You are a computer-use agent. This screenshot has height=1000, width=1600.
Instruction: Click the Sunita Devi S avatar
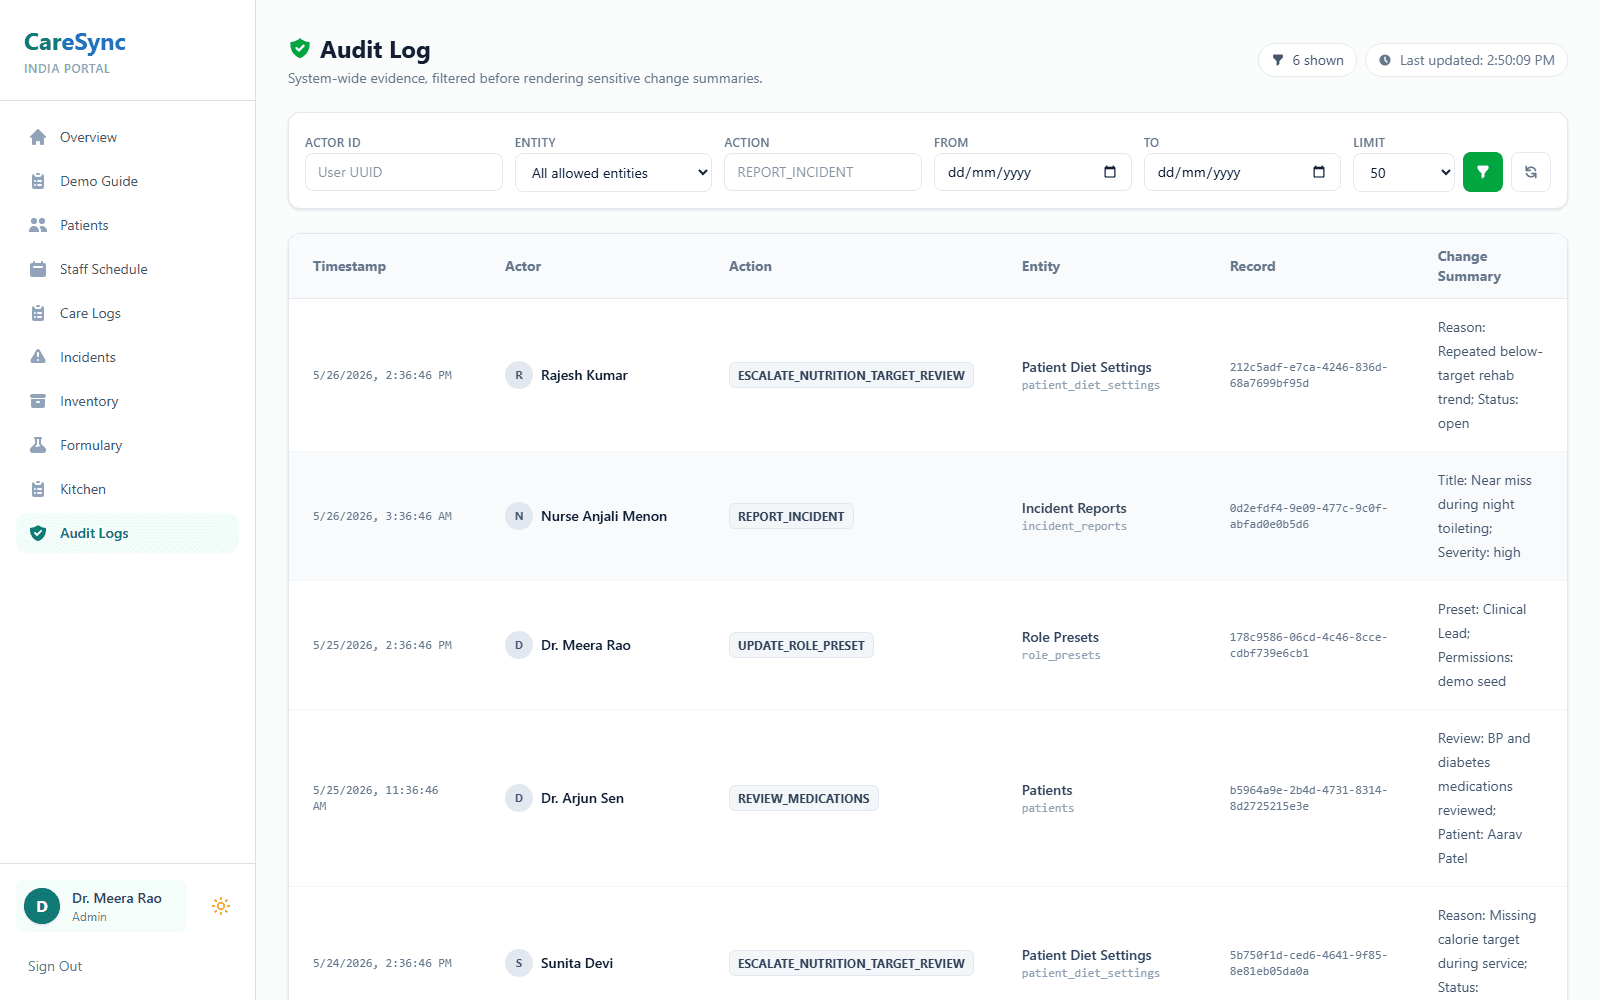pos(518,963)
